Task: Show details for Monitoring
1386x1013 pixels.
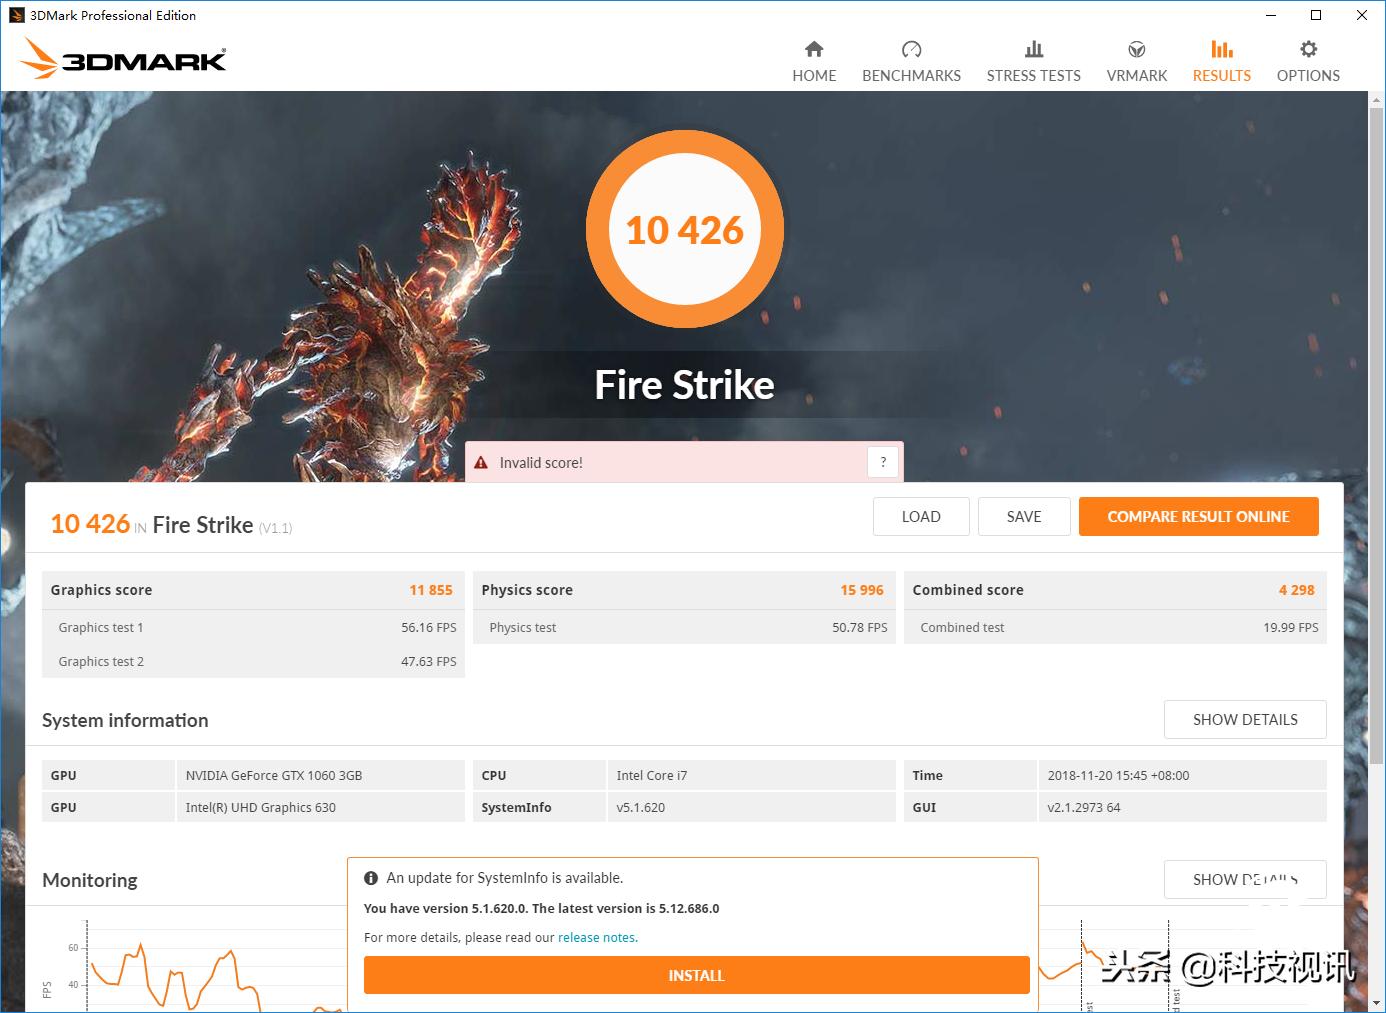Action: pos(1245,880)
